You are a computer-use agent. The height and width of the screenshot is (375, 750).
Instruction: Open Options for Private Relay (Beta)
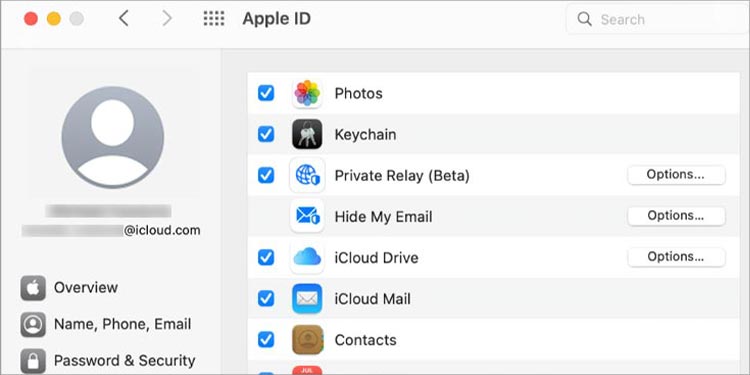(x=676, y=175)
